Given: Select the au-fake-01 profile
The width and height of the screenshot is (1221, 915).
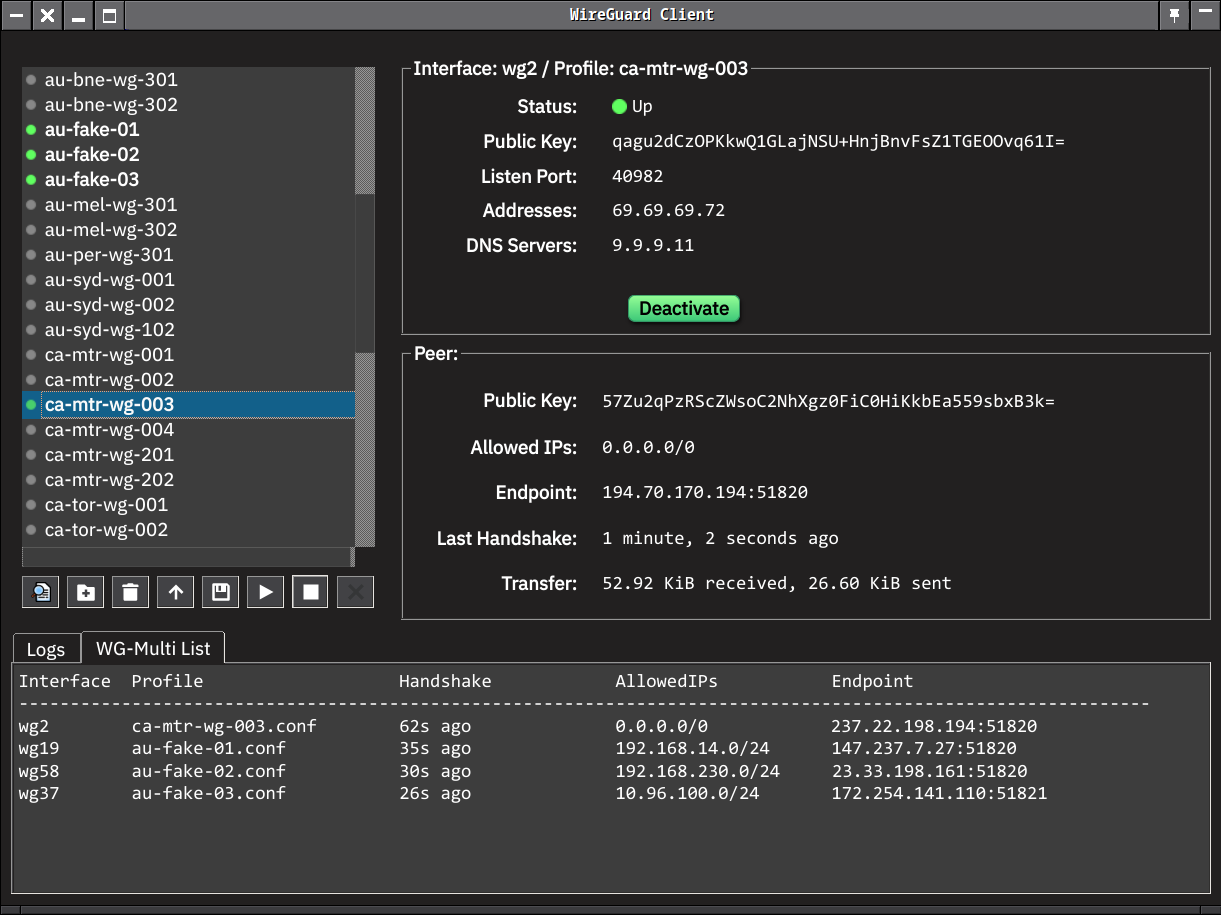Looking at the screenshot, I should [x=92, y=130].
